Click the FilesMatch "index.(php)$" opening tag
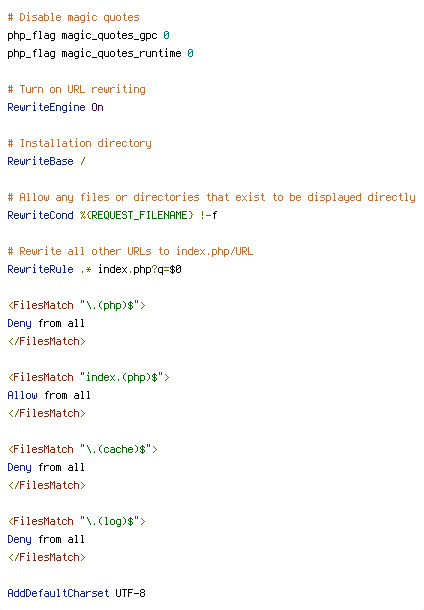The width and height of the screenshot is (424, 610). tap(89, 377)
